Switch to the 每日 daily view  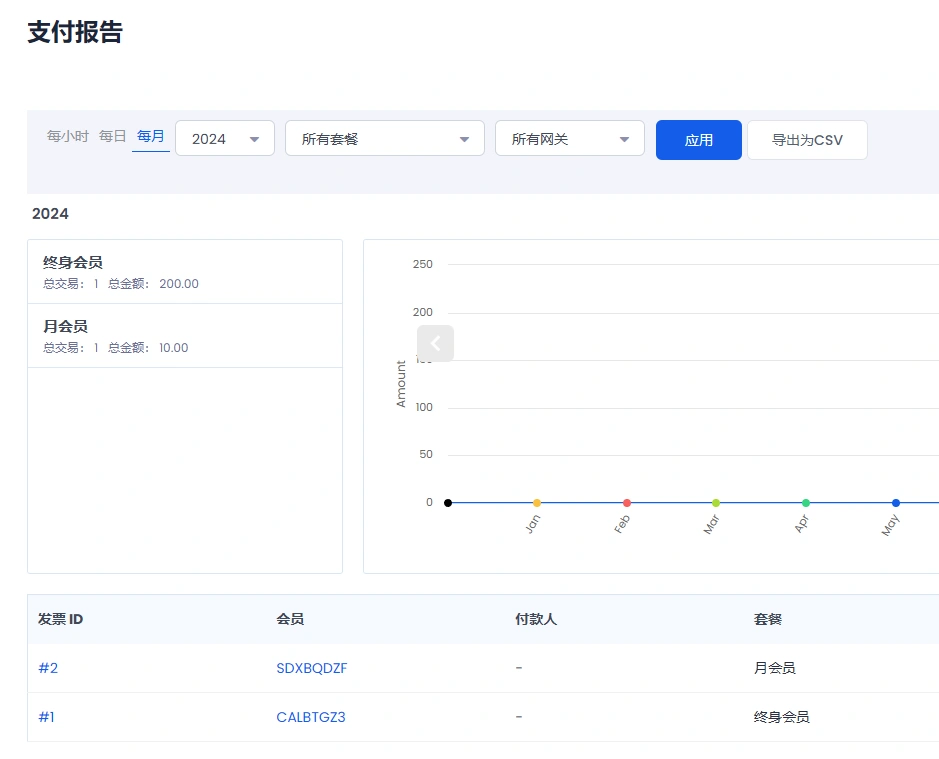pos(113,136)
